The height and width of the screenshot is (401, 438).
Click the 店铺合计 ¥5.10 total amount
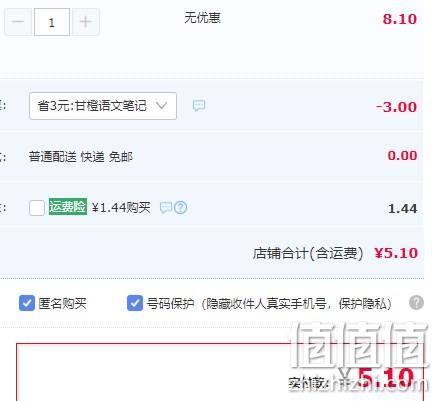[396, 253]
